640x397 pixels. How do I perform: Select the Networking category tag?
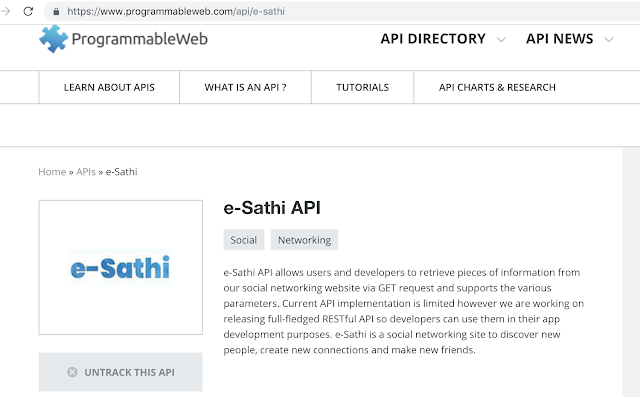[304, 240]
